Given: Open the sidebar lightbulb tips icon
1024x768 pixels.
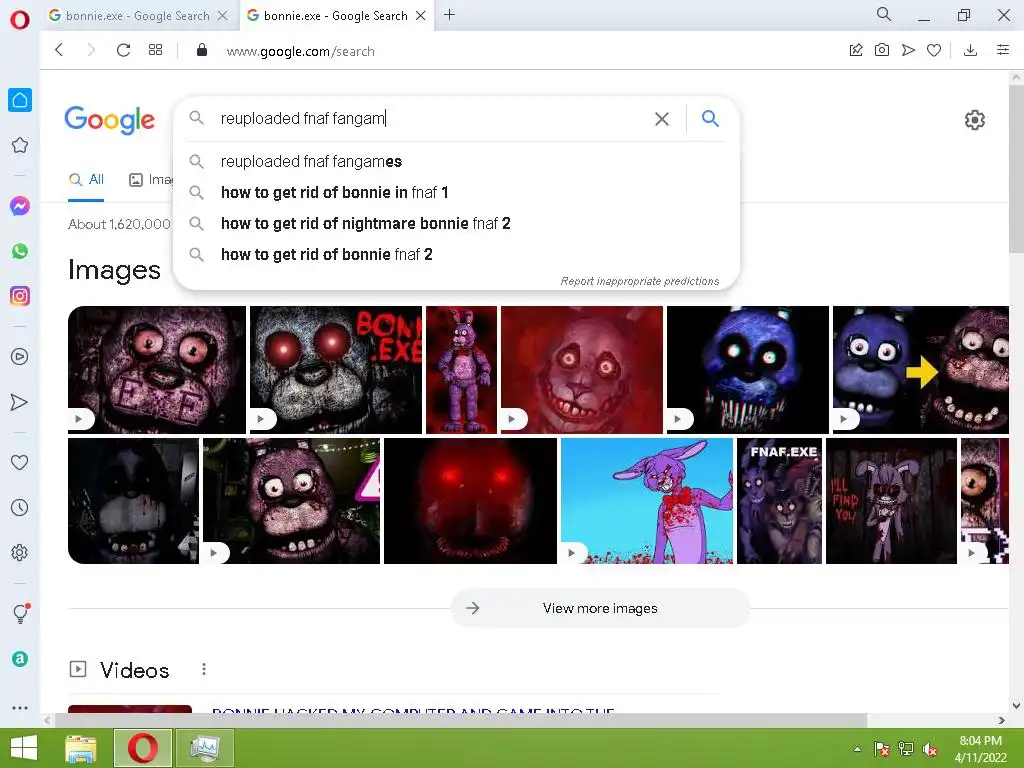Looking at the screenshot, I should [20, 613].
